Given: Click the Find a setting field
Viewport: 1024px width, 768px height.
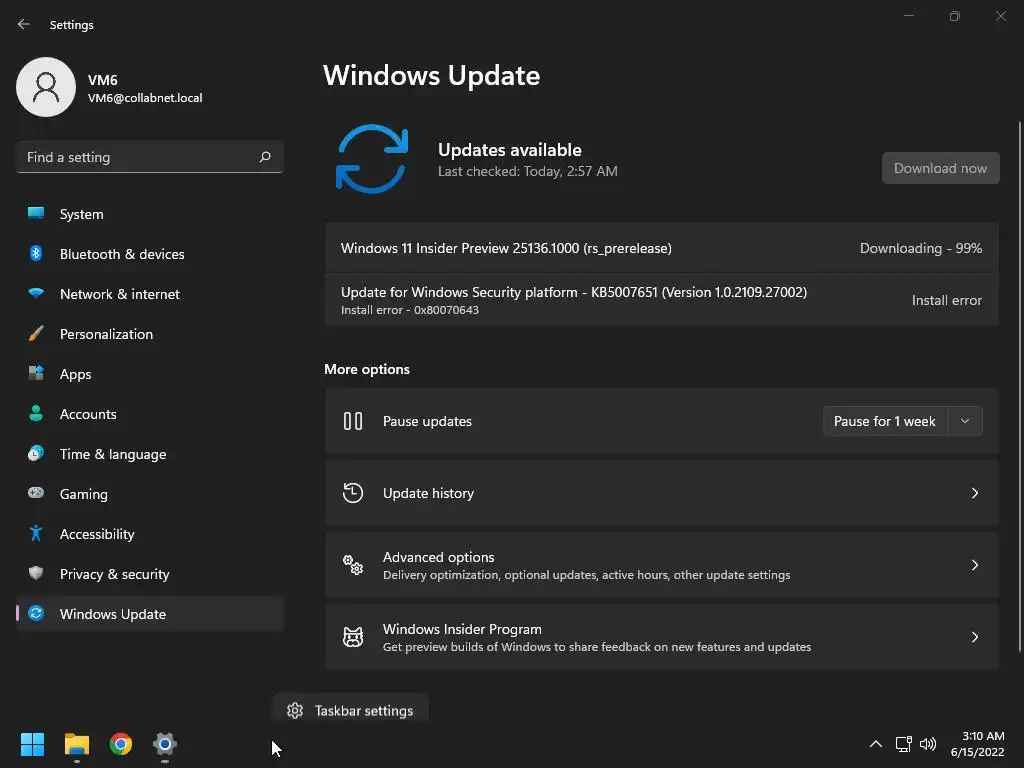Looking at the screenshot, I should 150,157.
